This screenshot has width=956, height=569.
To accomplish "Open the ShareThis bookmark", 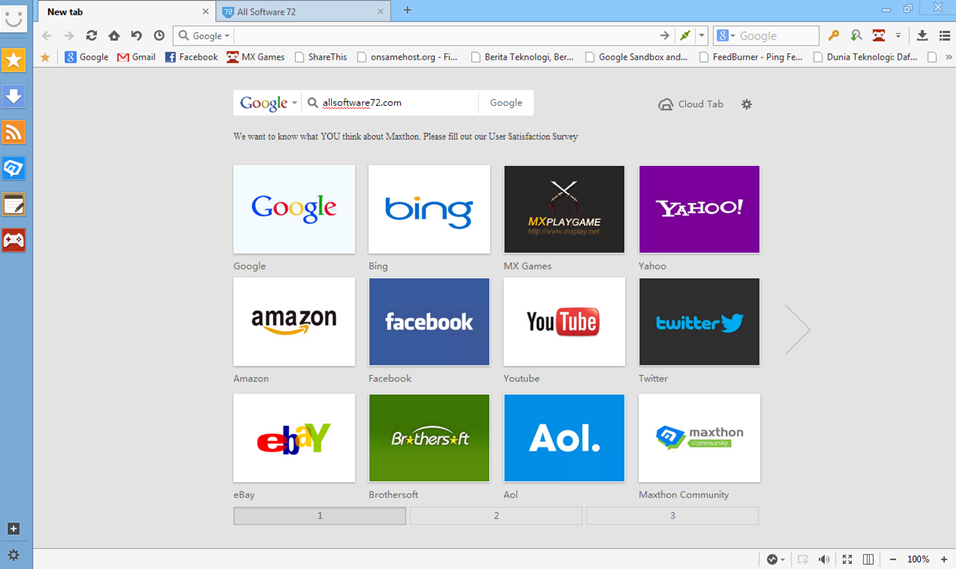I will click(321, 57).
